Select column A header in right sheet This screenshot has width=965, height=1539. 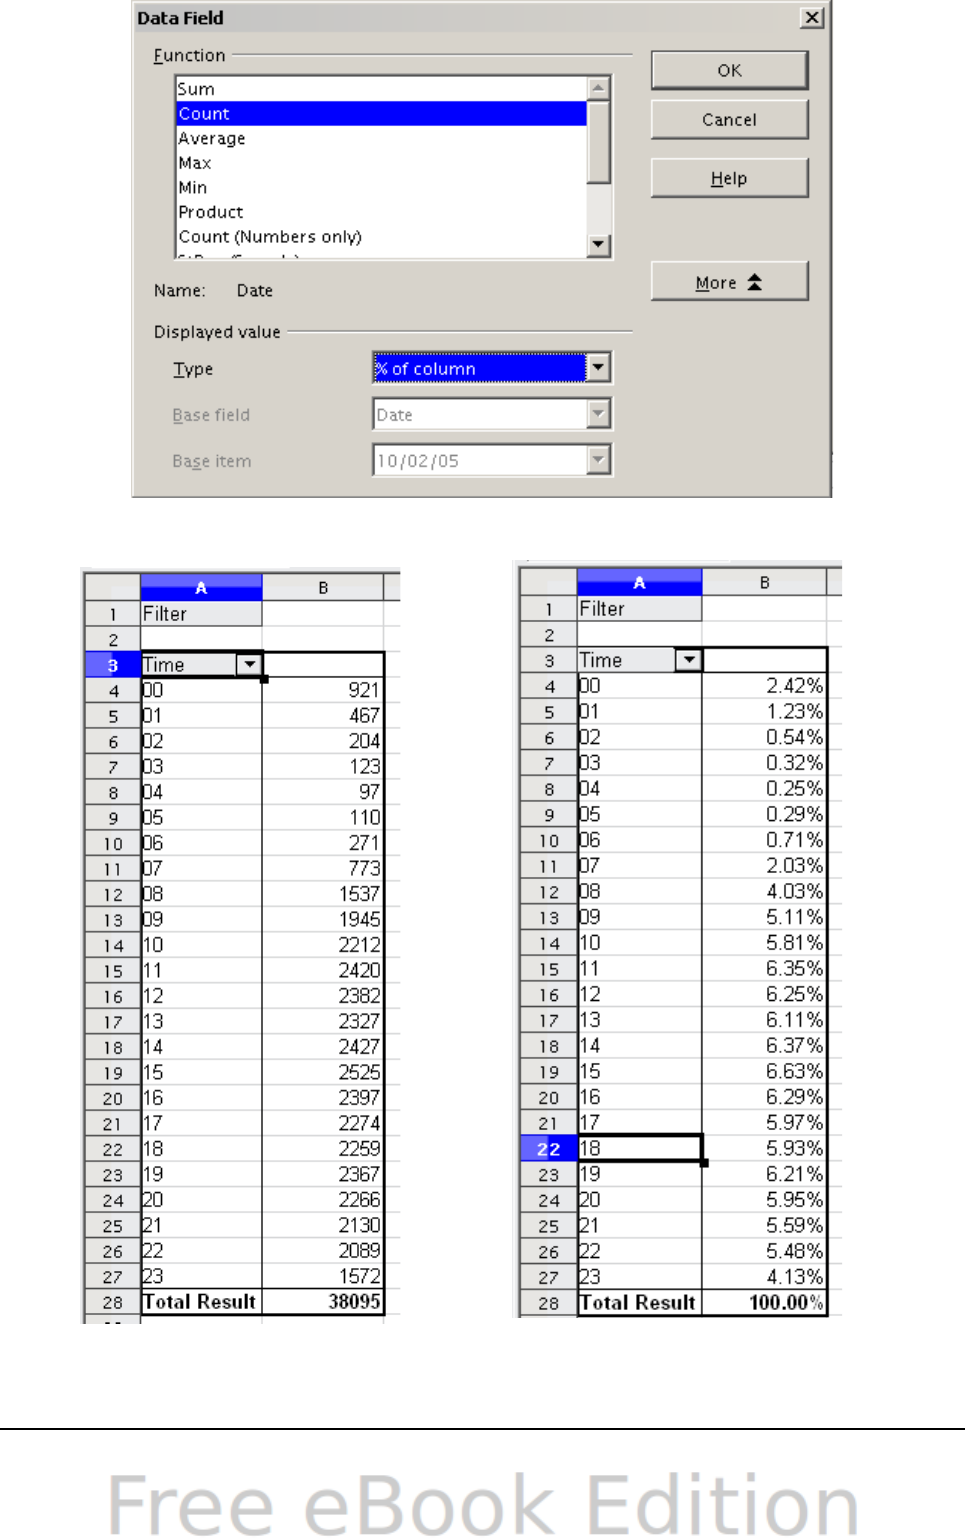tap(639, 582)
